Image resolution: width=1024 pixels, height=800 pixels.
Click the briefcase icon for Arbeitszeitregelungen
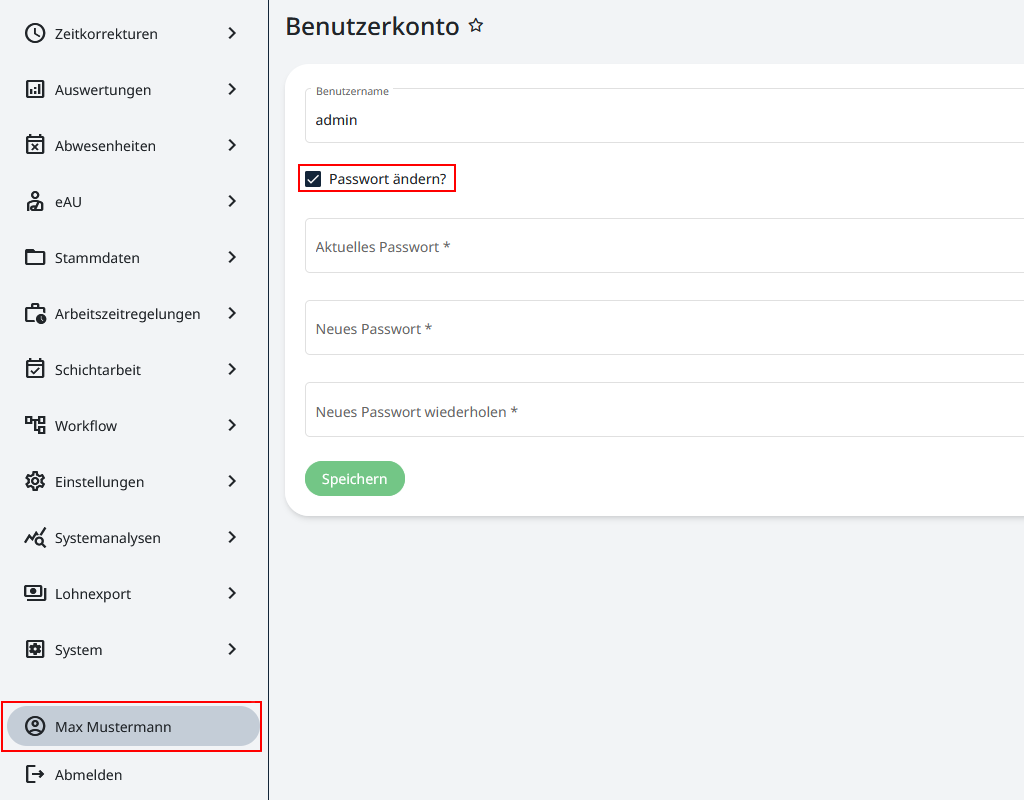(x=35, y=313)
